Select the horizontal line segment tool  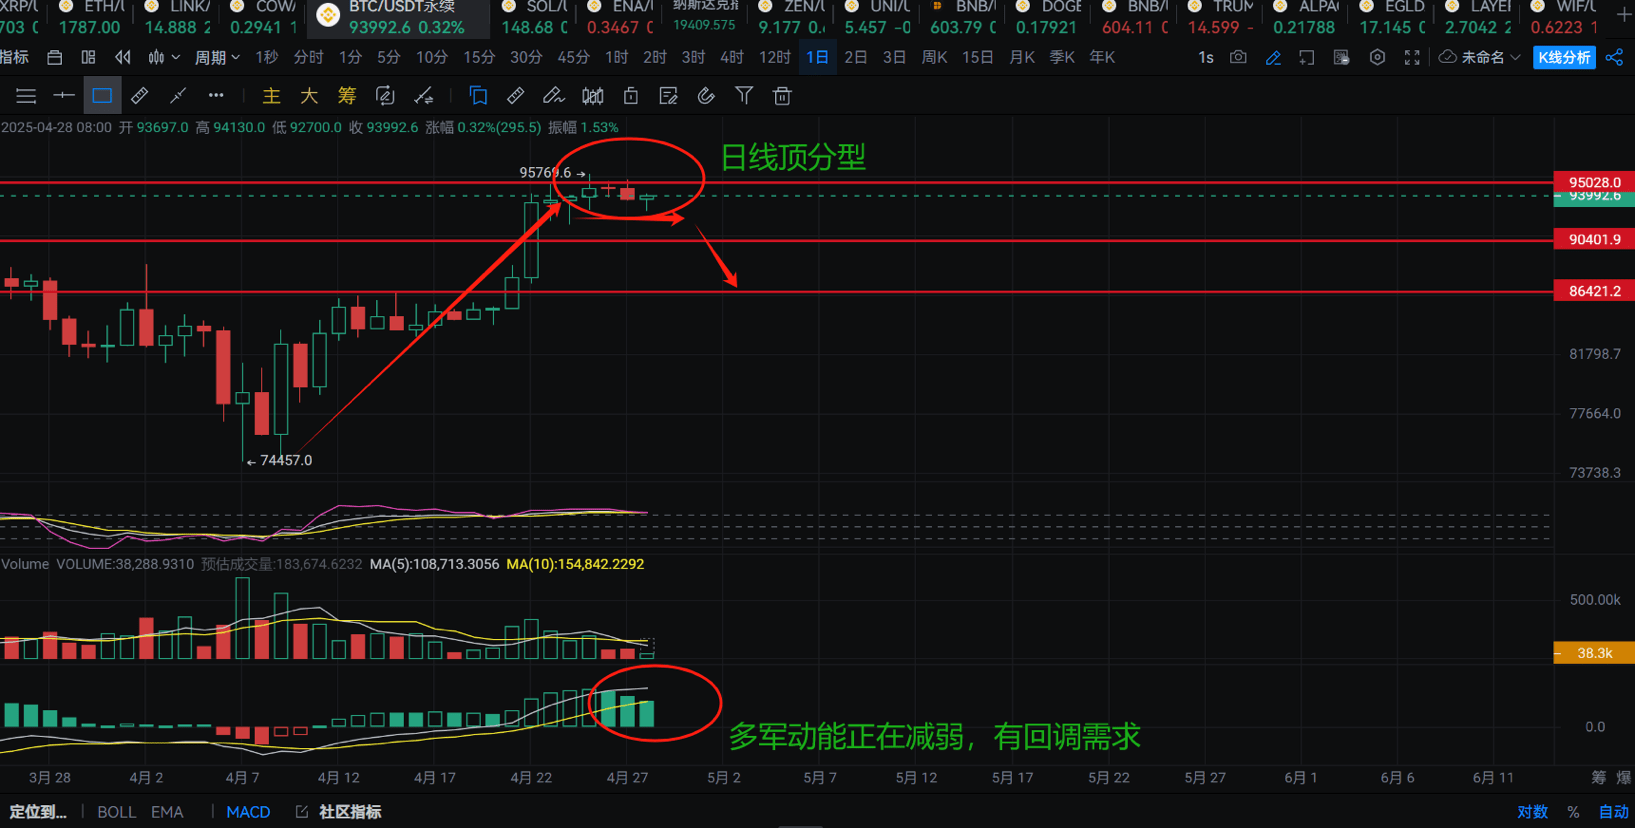pos(64,96)
